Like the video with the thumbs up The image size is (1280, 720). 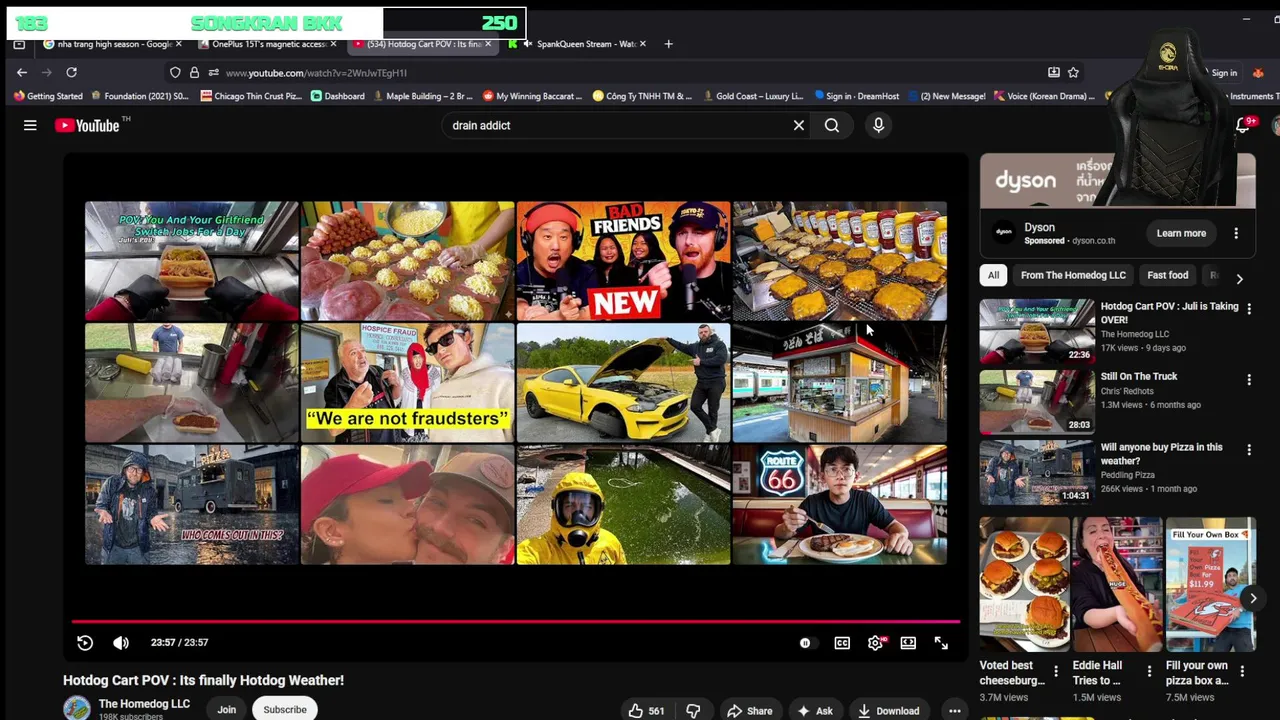pyautogui.click(x=645, y=711)
